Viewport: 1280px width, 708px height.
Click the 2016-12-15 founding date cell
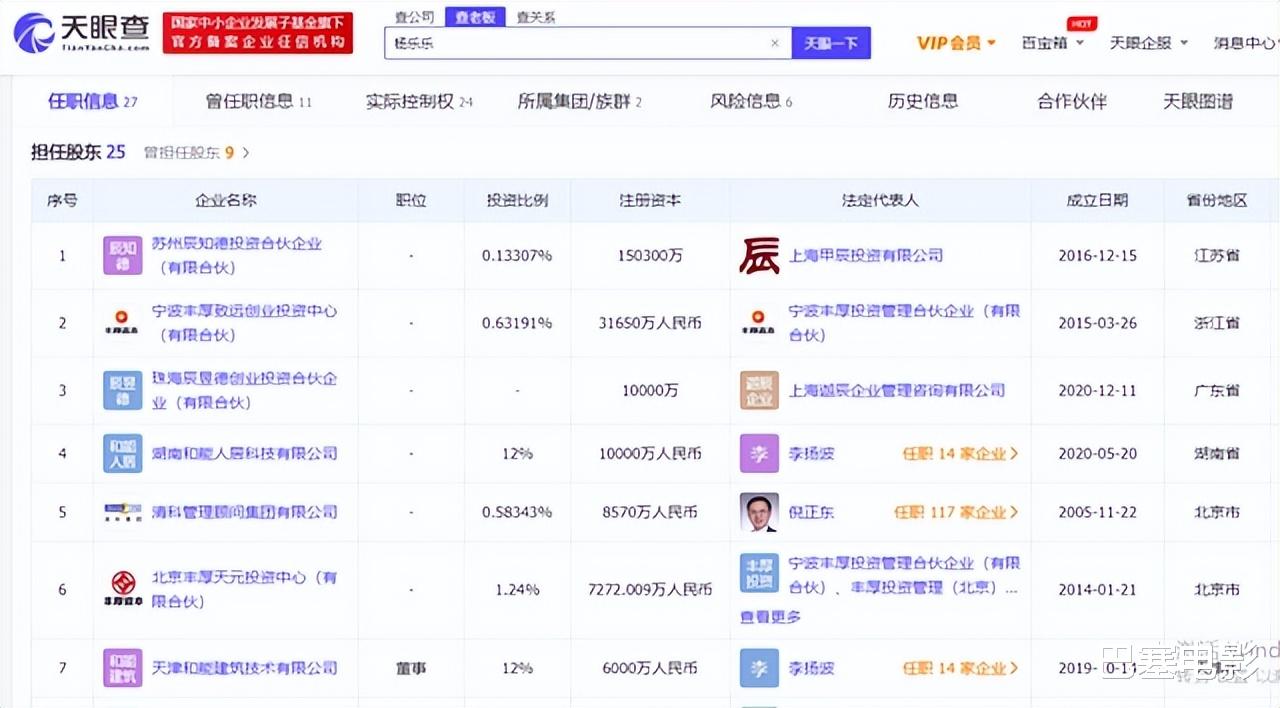(x=1097, y=255)
